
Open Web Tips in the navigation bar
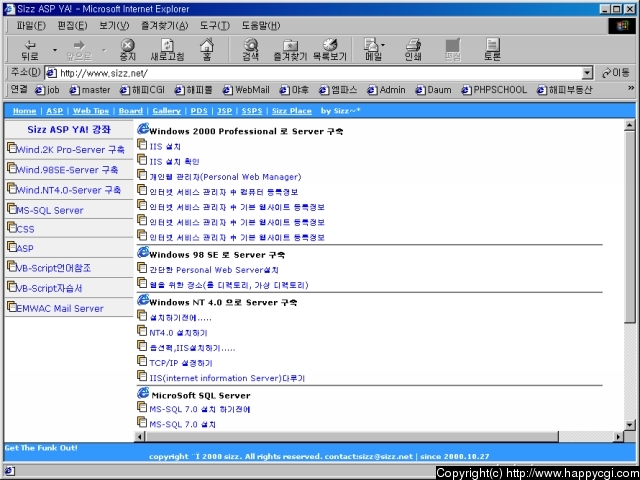point(91,111)
